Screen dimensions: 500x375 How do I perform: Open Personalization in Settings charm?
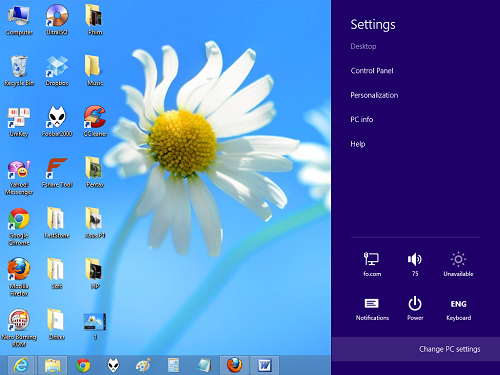[x=374, y=95]
